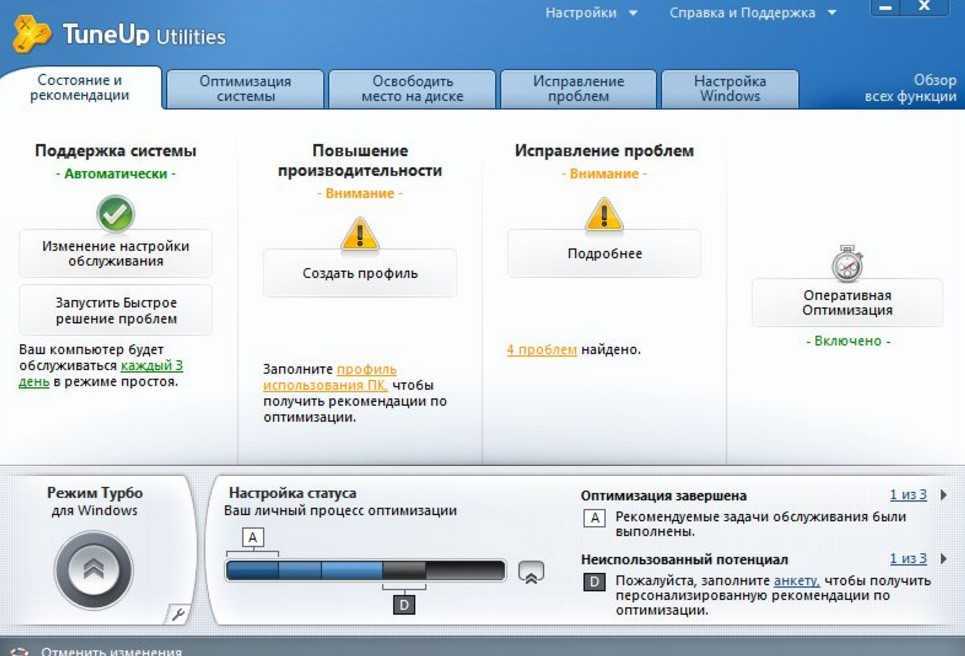Open the 4 проблем link

[x=542, y=350]
